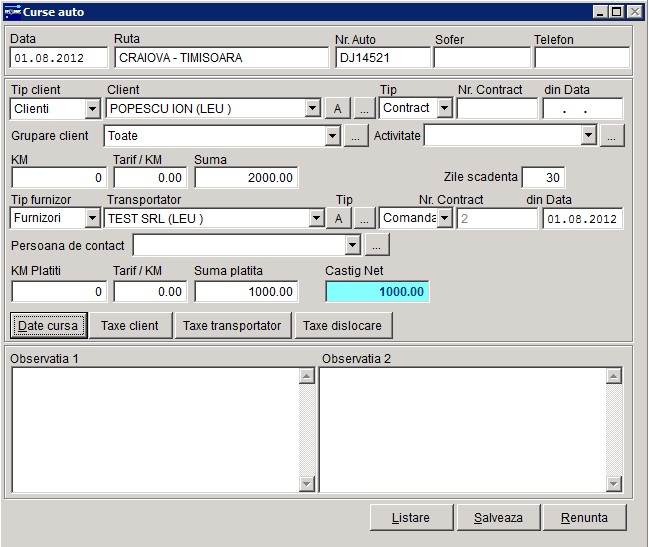Click the Suma field showing 2000.00
The image size is (649, 547).
point(246,178)
